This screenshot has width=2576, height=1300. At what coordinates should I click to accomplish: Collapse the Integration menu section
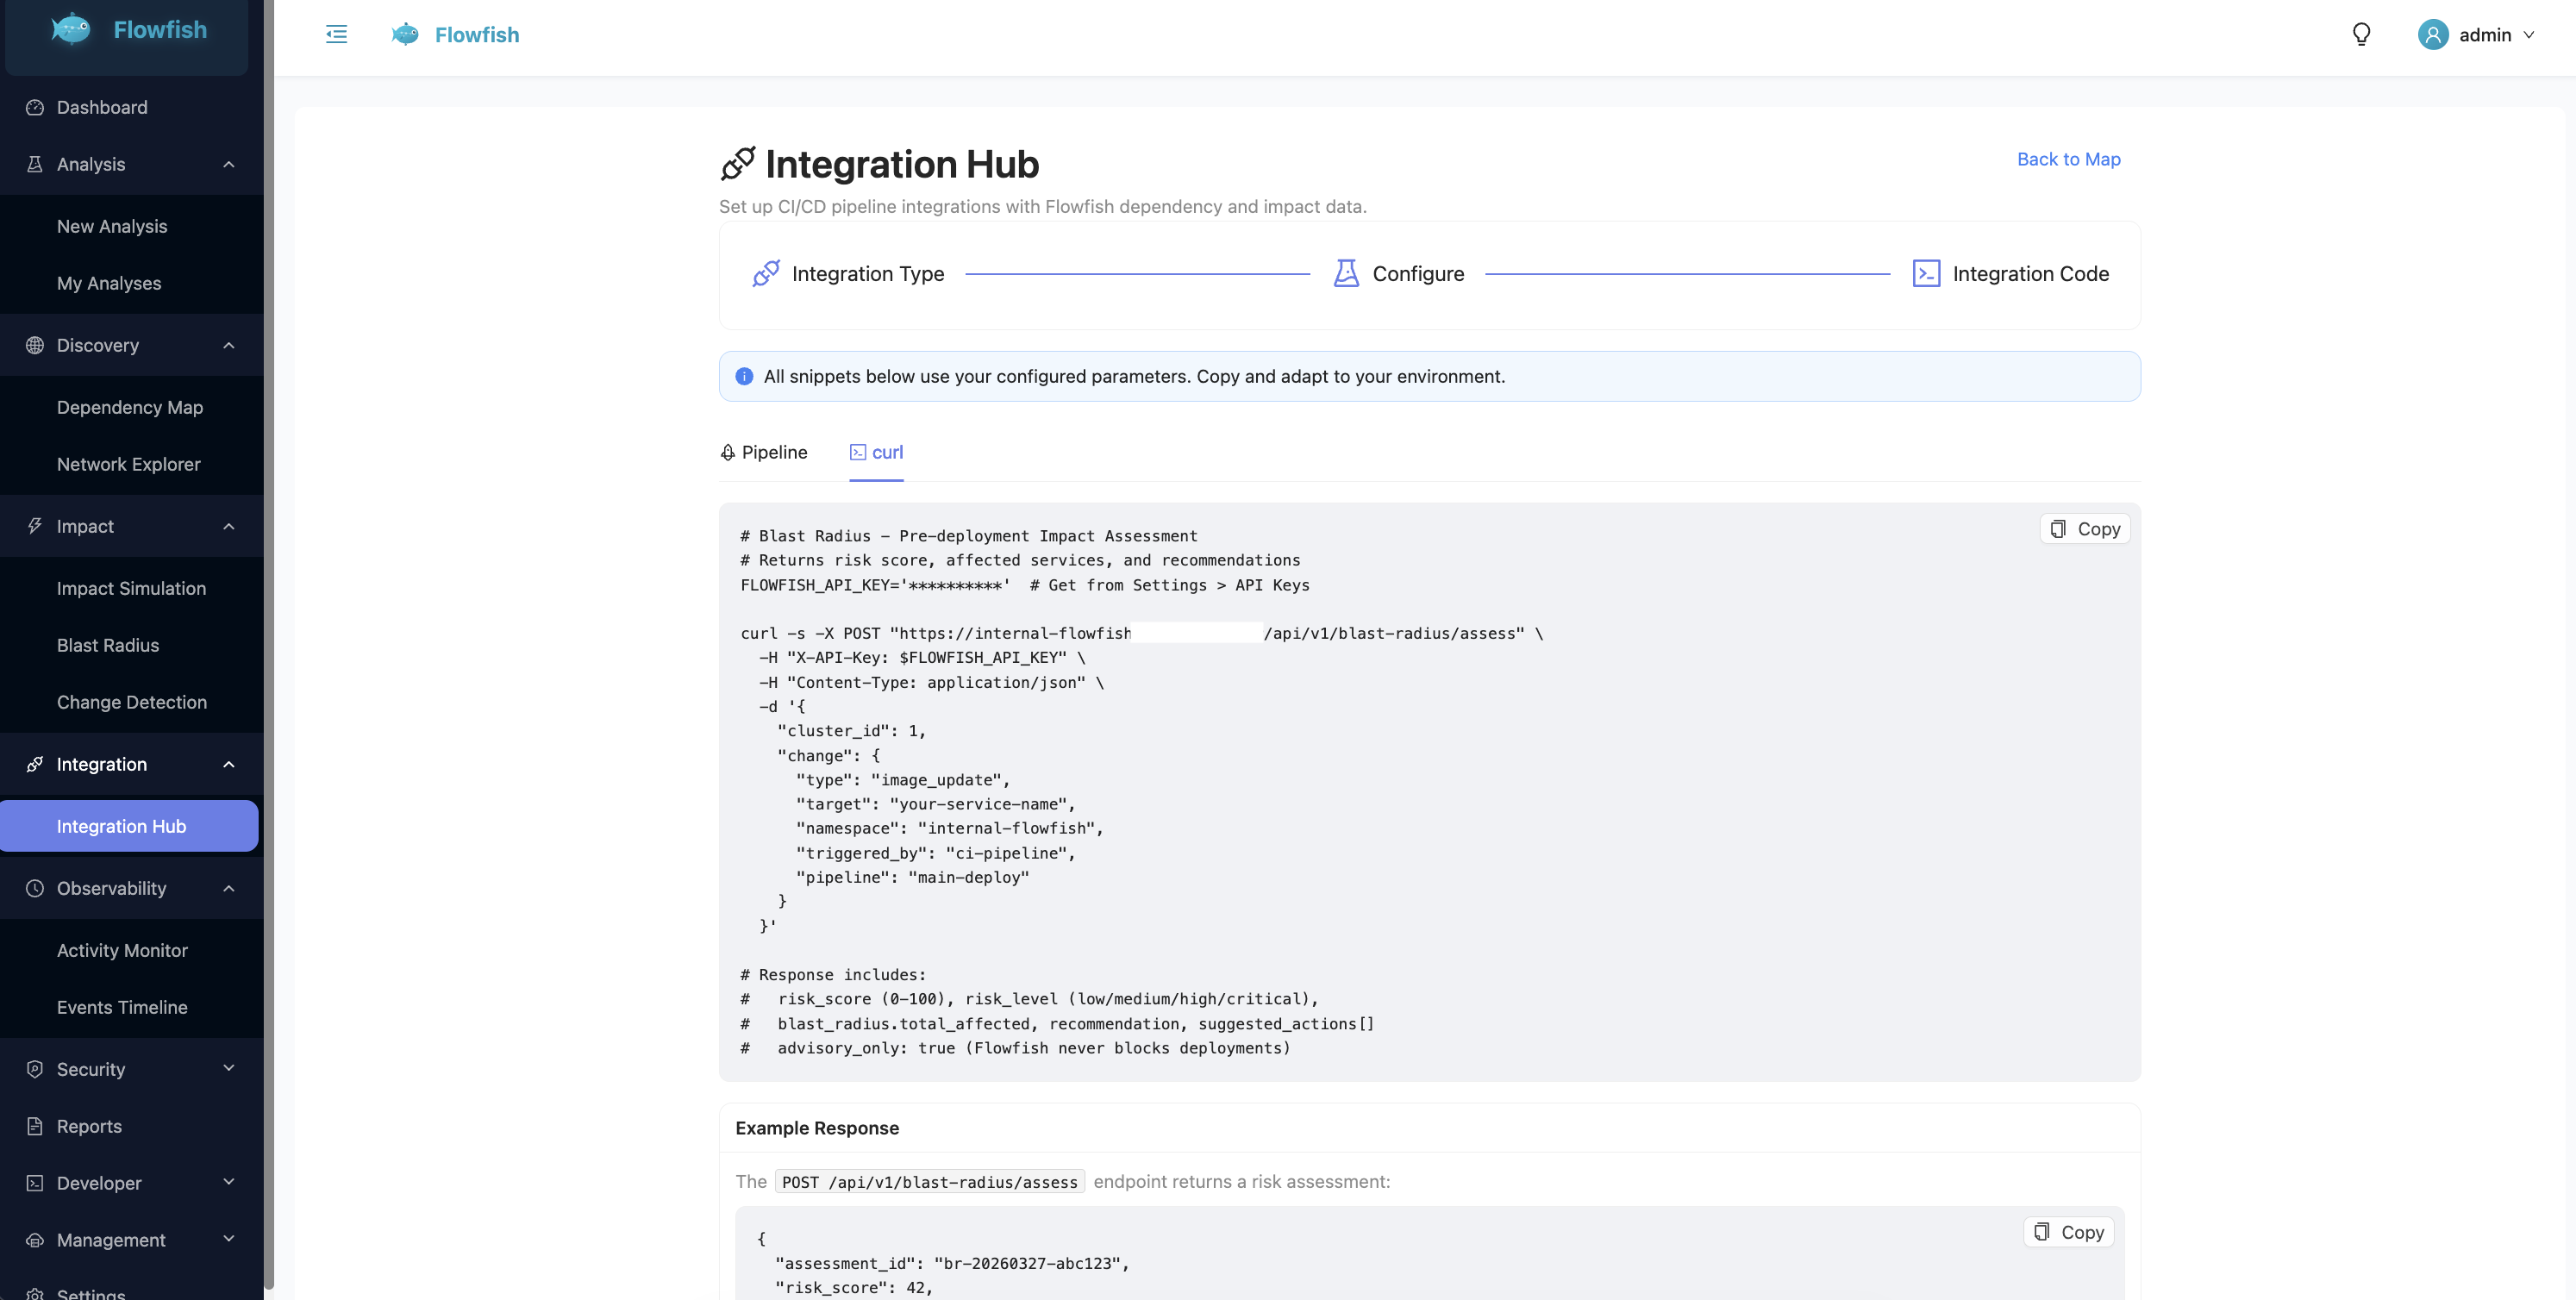coord(229,764)
